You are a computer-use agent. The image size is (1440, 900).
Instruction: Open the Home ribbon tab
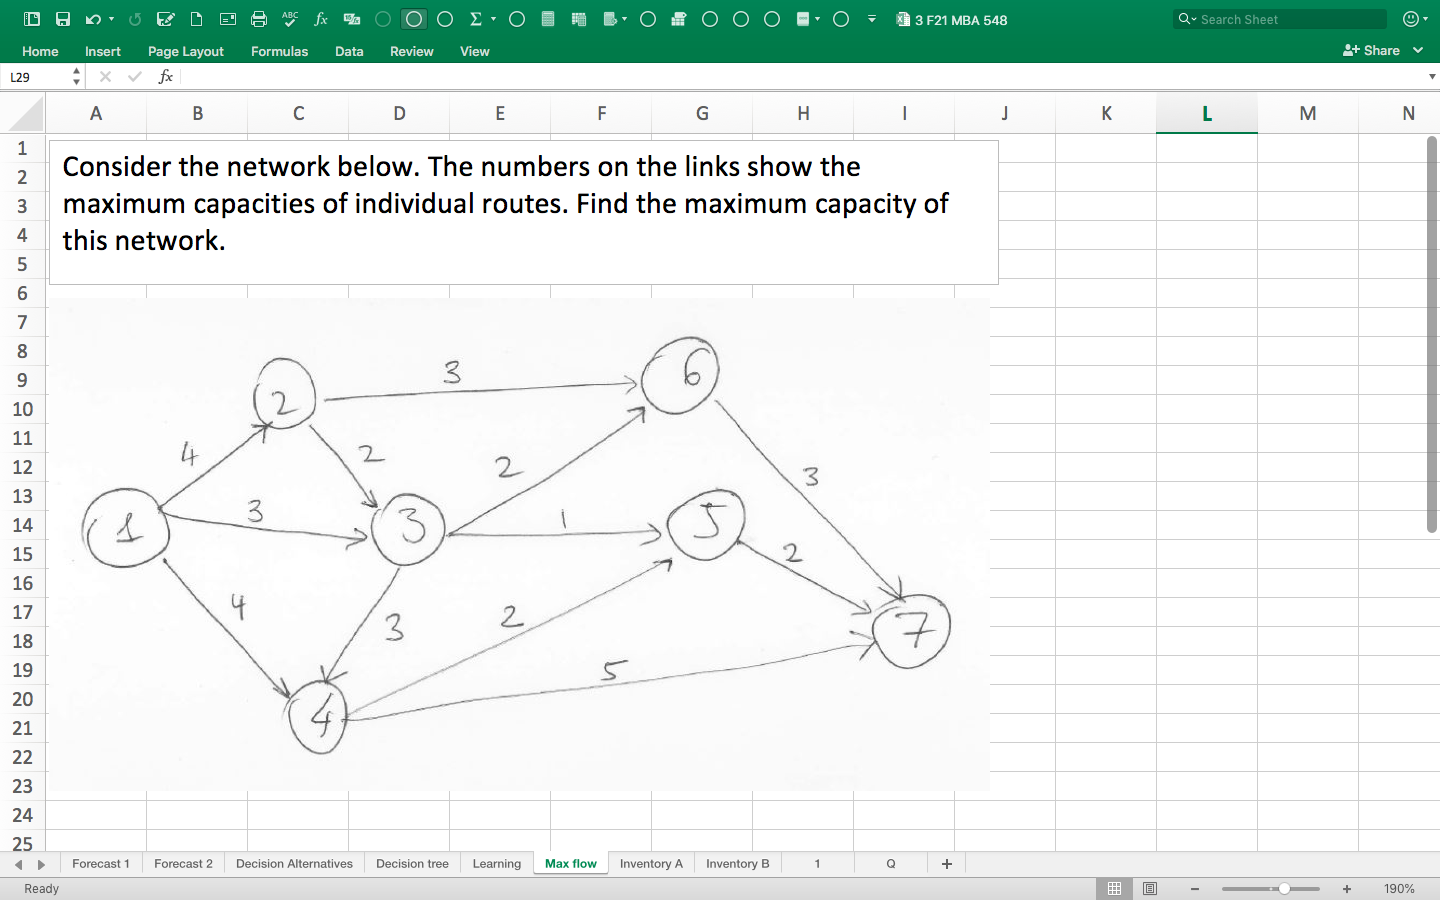(40, 51)
